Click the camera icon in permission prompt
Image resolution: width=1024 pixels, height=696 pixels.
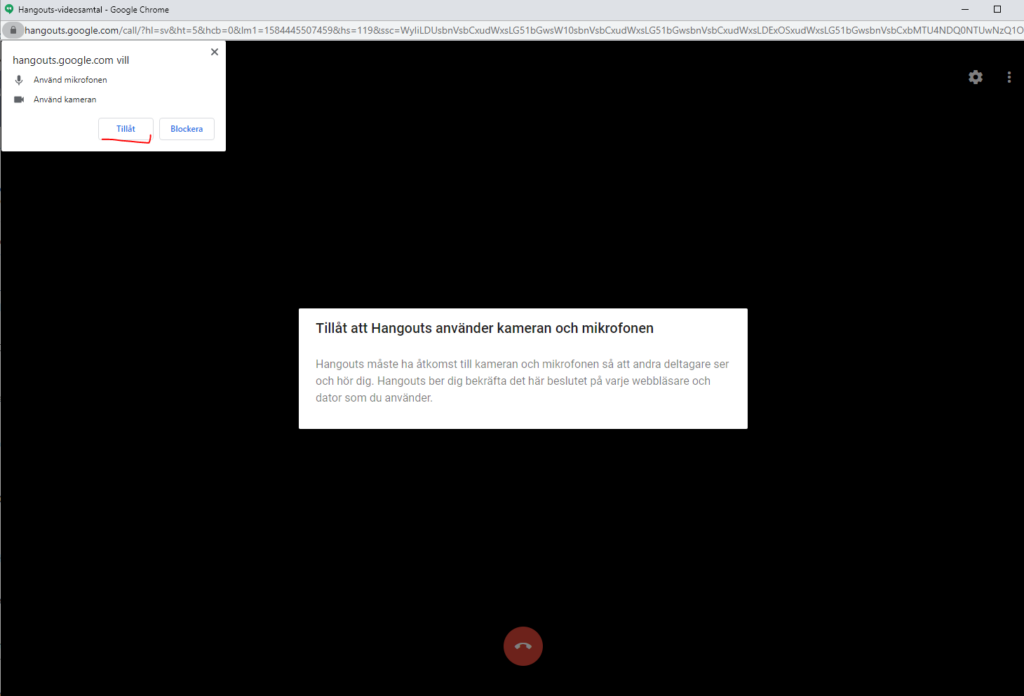coord(19,99)
